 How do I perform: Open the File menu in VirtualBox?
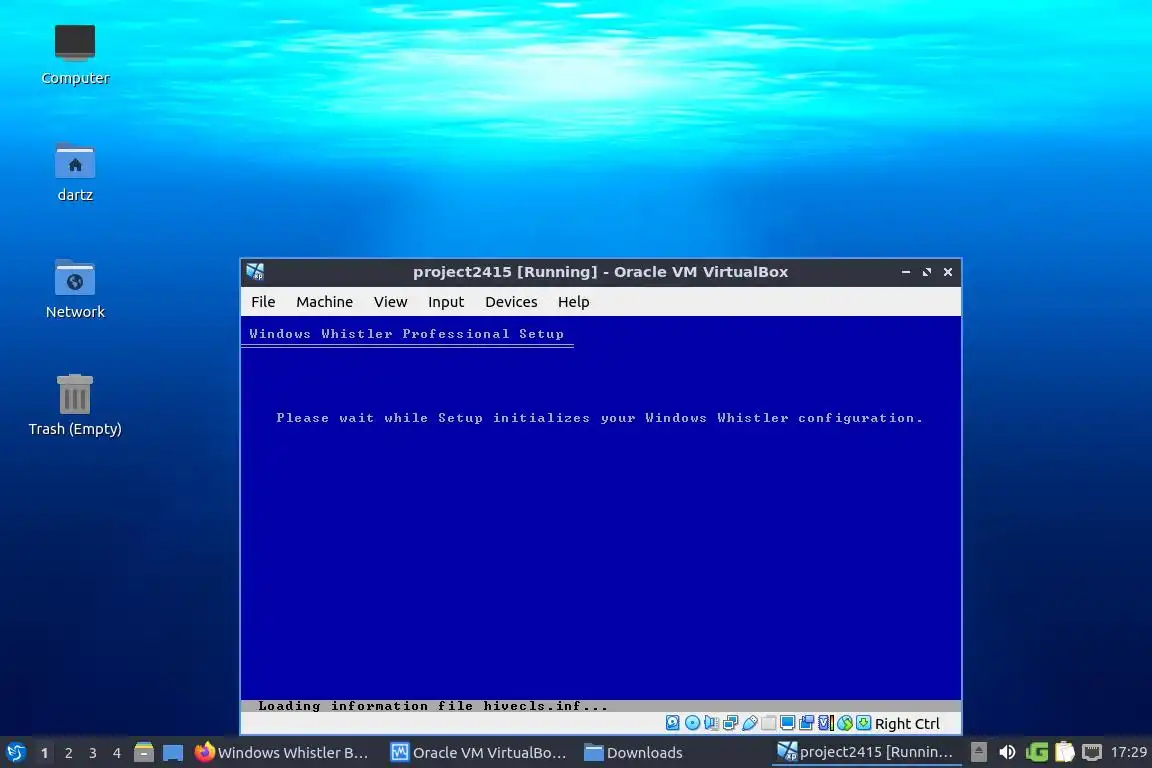pos(263,301)
